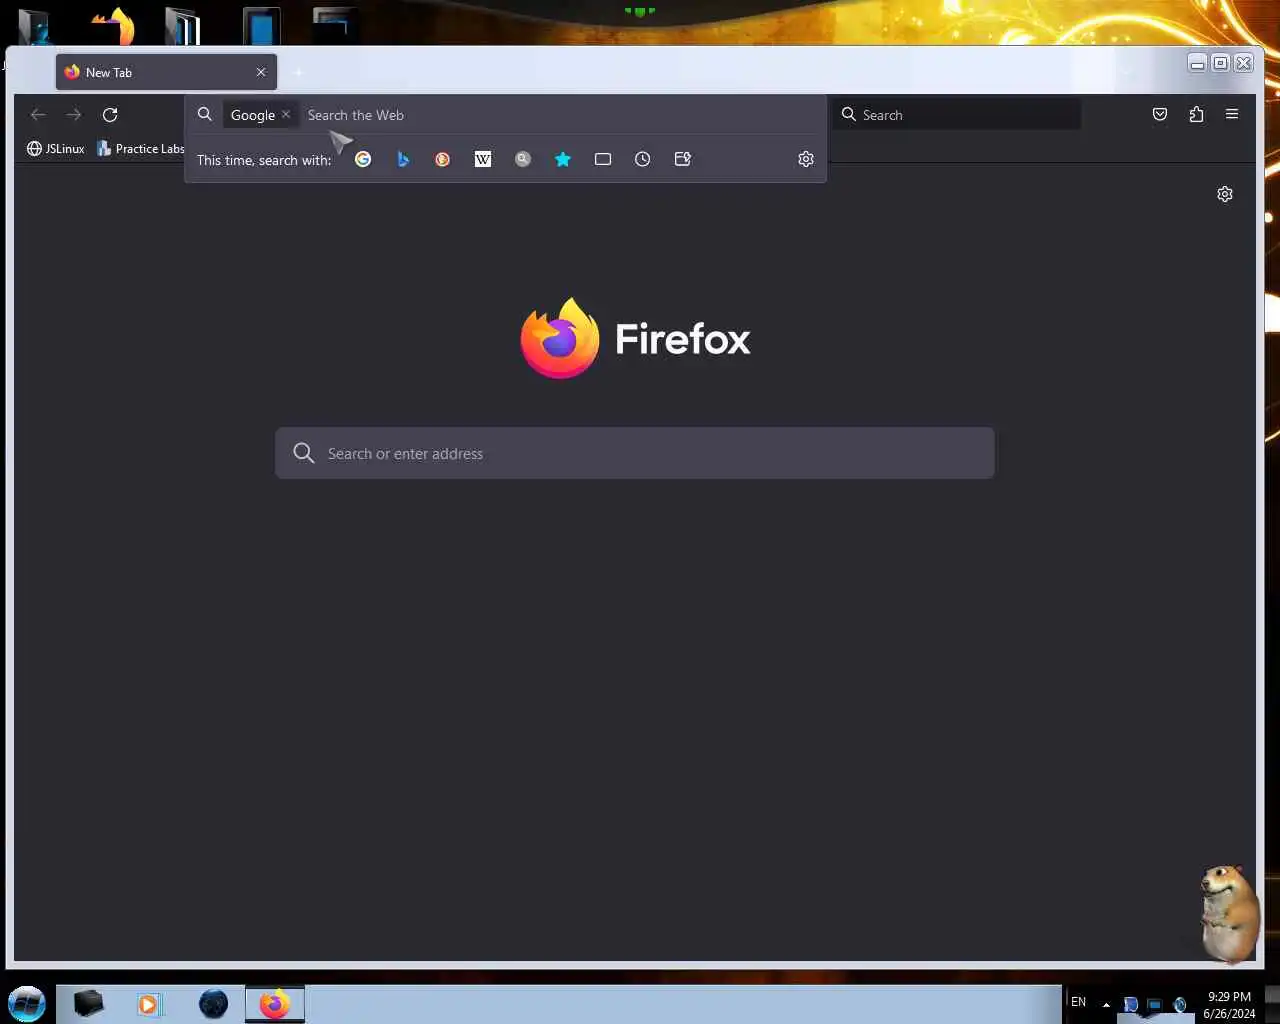
Task: Open the Practice Labs bookmark
Action: (141, 148)
